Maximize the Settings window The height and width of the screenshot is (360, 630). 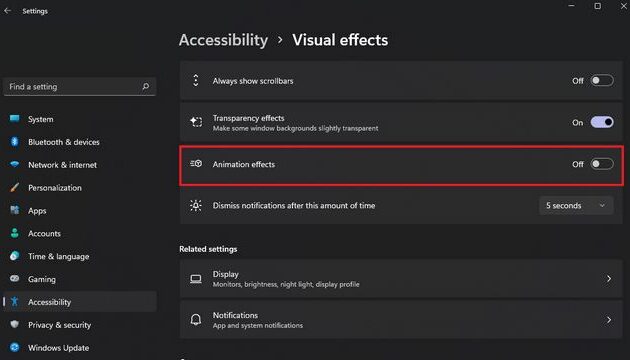(598, 6)
